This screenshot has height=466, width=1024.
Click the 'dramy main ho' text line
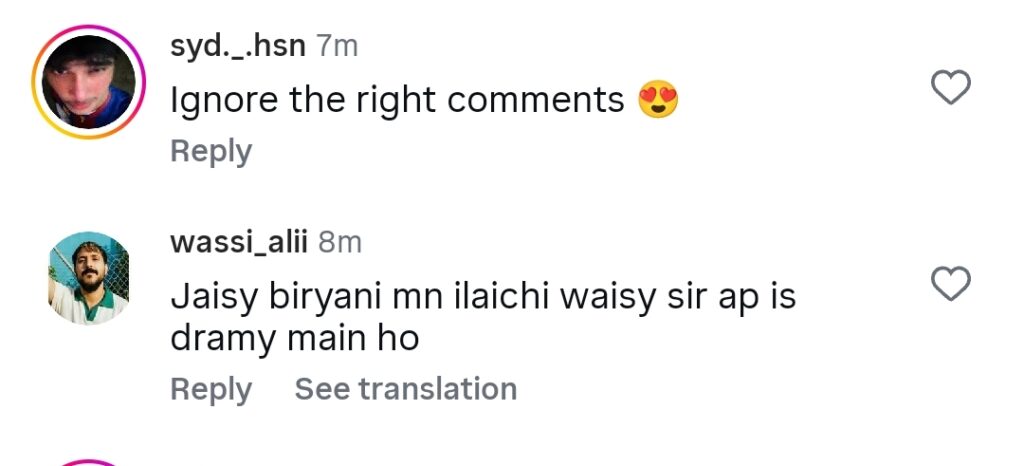(x=295, y=339)
